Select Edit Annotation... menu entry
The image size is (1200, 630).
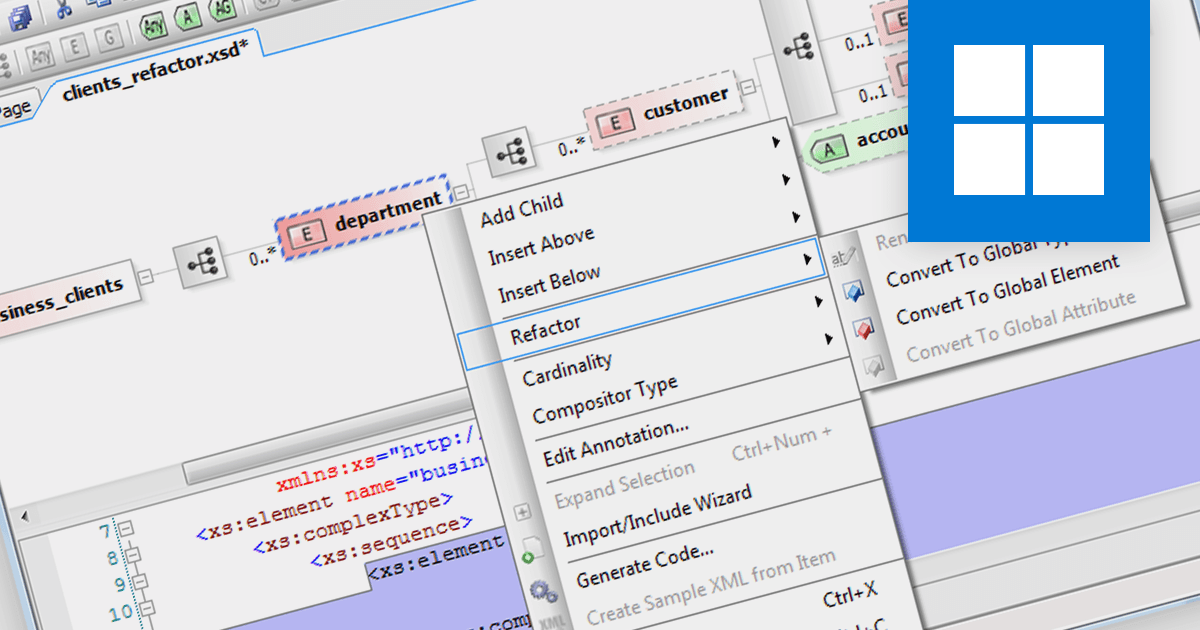point(615,443)
